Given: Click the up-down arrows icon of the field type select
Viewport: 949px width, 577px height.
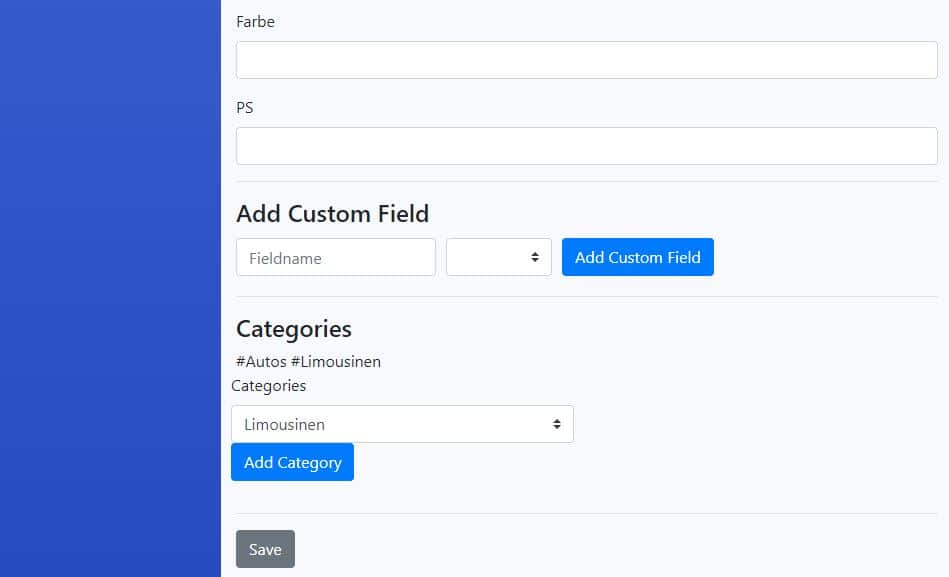Looking at the screenshot, I should 535,257.
